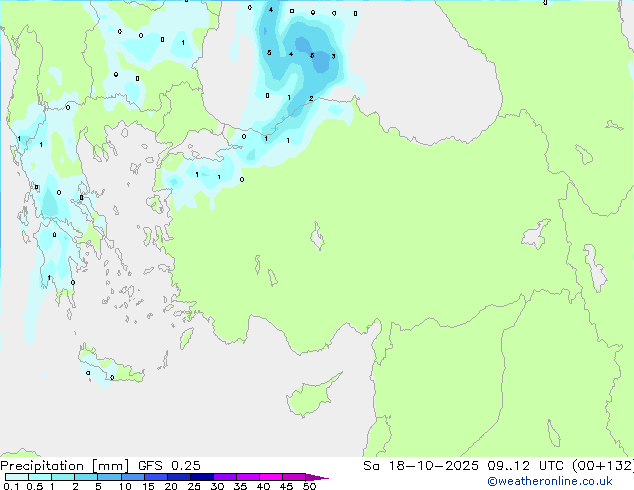
Task: Click the '25' legend scale label
Action: click(x=194, y=486)
